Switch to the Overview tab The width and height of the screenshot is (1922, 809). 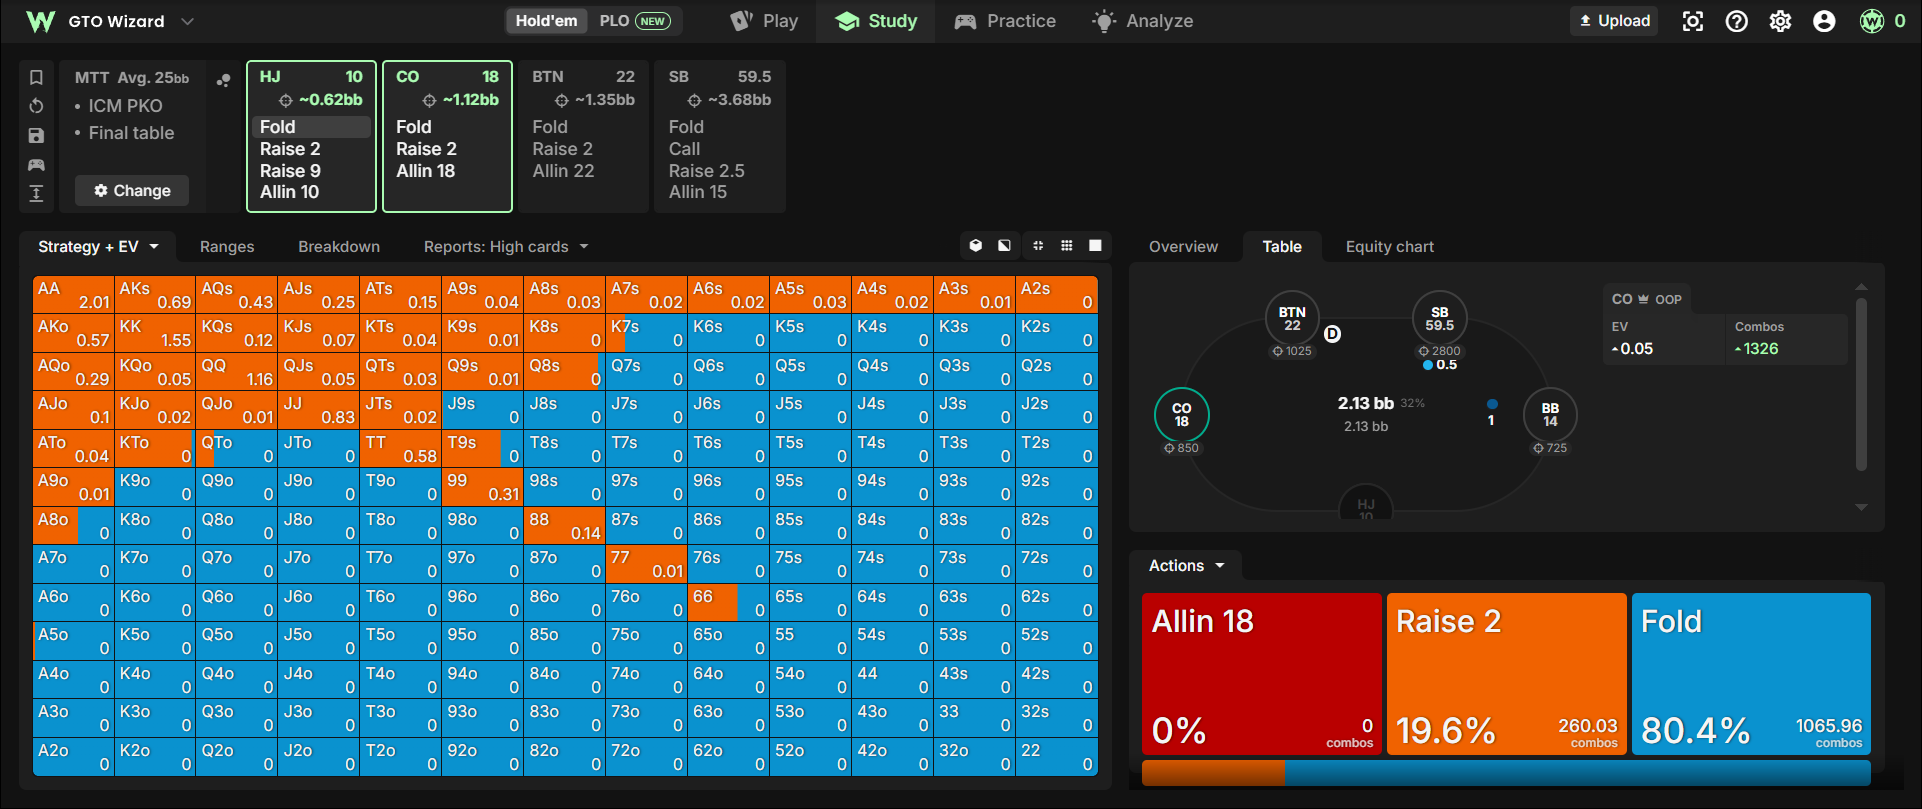point(1183,247)
